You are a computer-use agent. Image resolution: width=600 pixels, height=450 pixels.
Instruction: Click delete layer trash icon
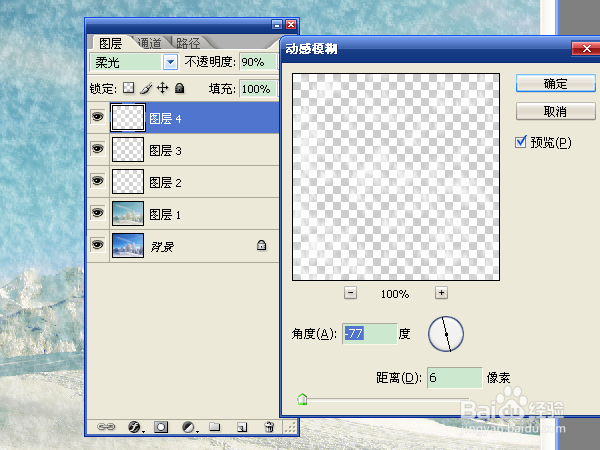click(x=269, y=427)
